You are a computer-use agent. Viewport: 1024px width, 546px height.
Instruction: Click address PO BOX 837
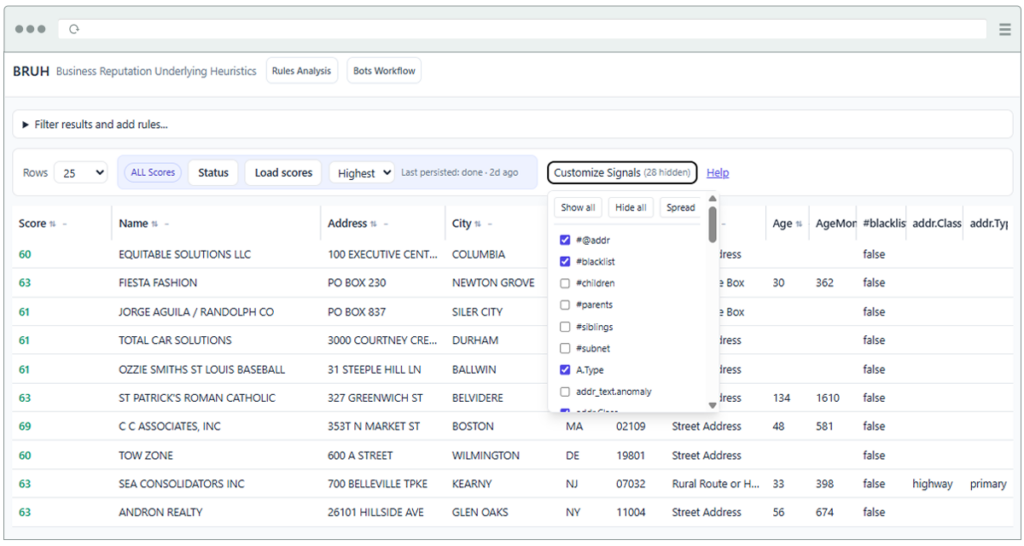tap(357, 312)
